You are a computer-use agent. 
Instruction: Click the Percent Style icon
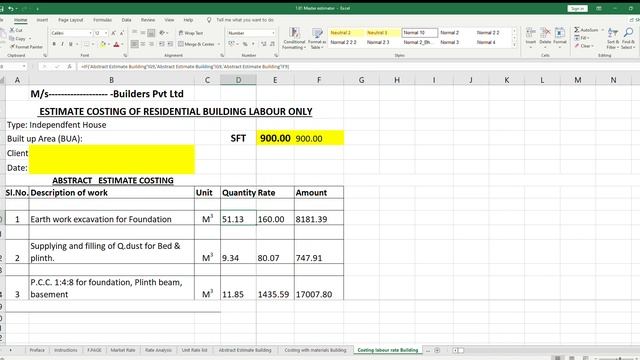(x=245, y=44)
